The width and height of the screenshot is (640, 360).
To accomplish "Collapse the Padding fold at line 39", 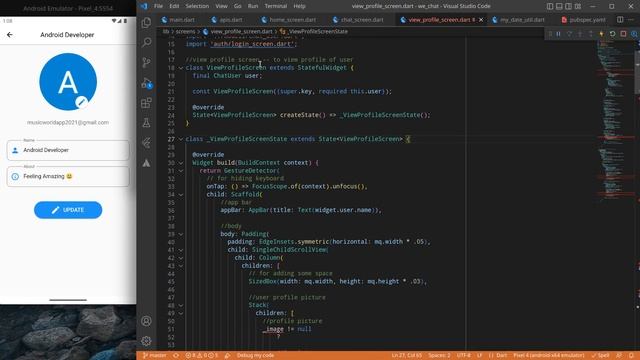I will (x=181, y=234).
